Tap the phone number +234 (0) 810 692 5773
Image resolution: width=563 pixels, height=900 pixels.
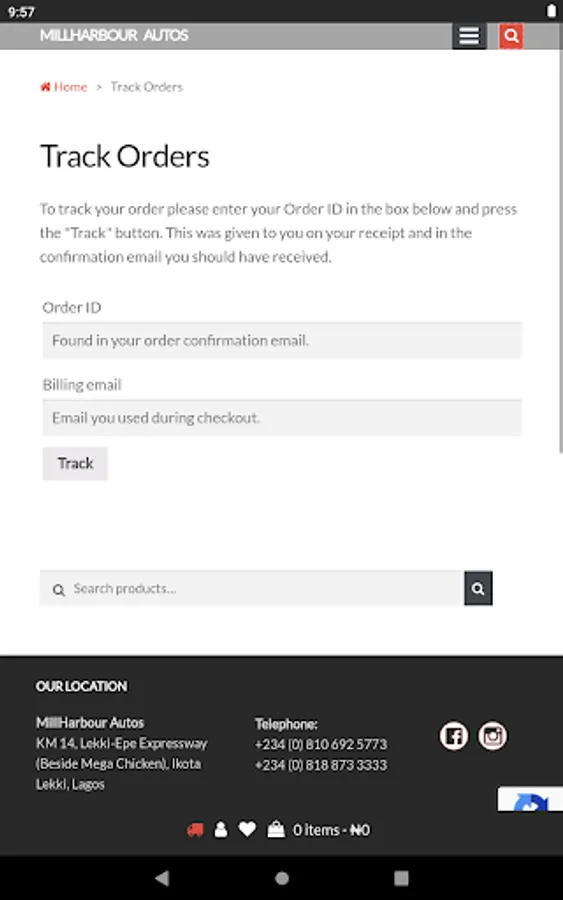[321, 744]
